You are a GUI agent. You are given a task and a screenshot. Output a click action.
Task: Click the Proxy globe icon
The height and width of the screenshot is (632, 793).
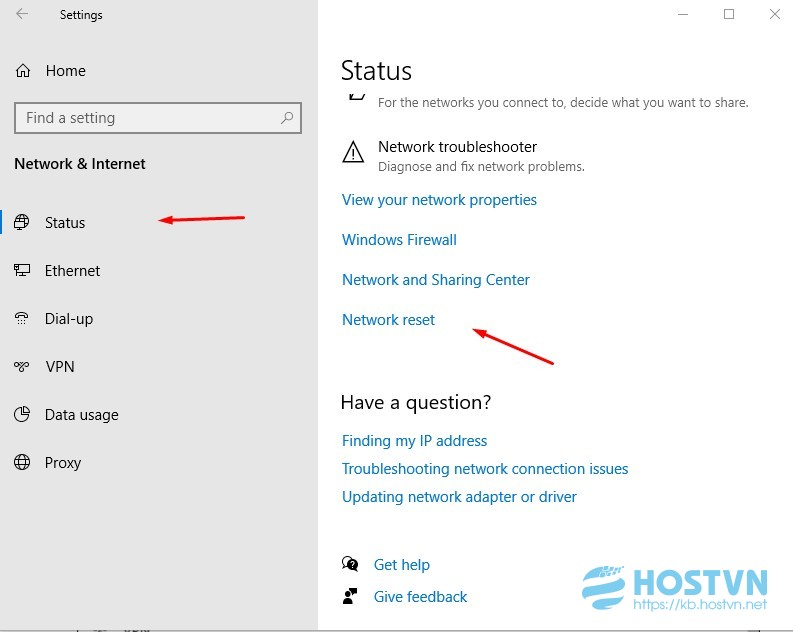coord(22,462)
